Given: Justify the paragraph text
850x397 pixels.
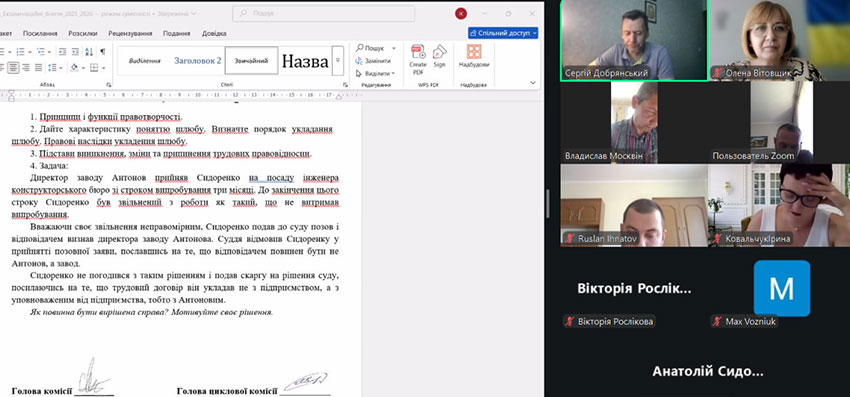Looking at the screenshot, I should (x=38, y=67).
